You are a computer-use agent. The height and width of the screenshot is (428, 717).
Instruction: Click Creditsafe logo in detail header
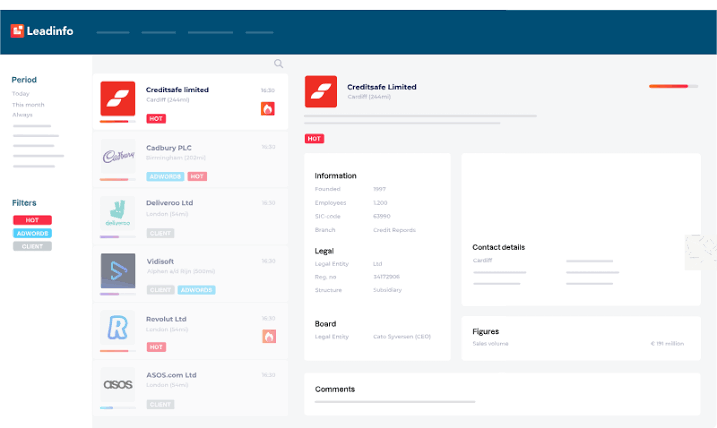(x=321, y=91)
